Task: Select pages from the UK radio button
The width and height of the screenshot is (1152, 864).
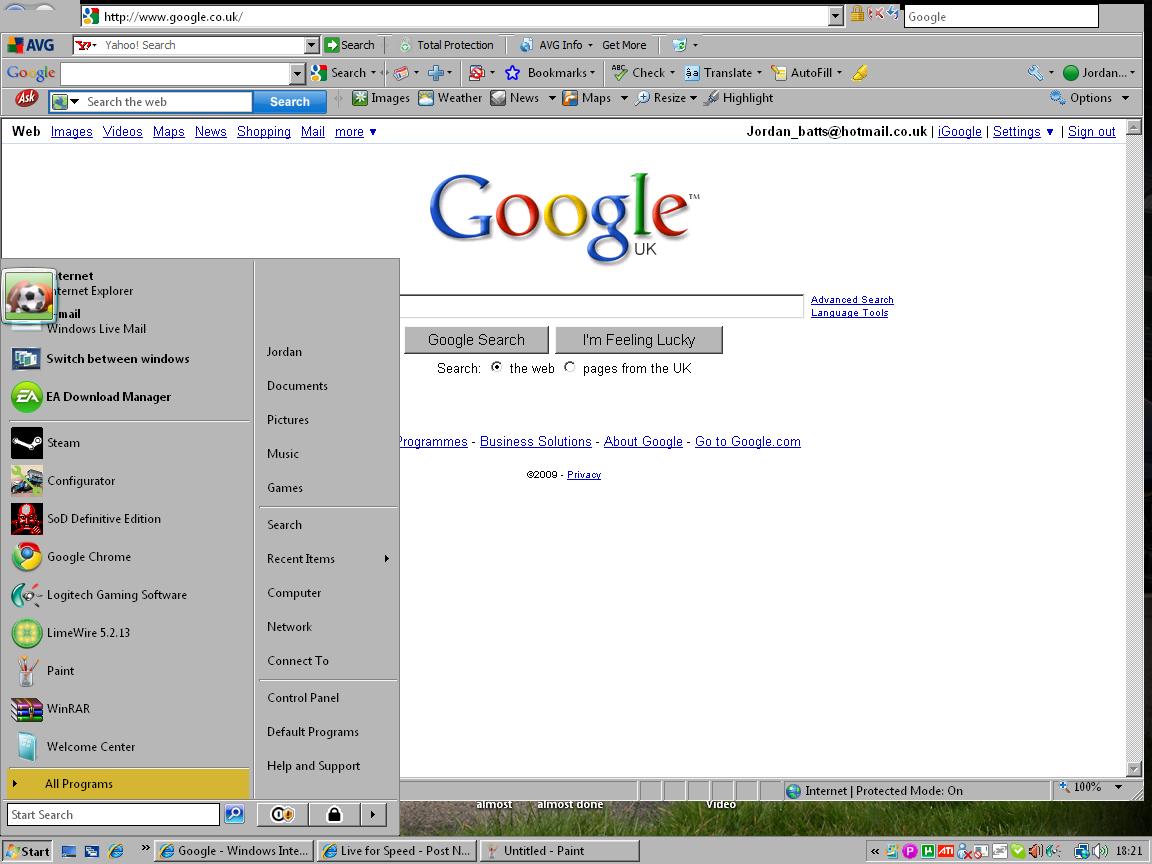Action: point(569,367)
